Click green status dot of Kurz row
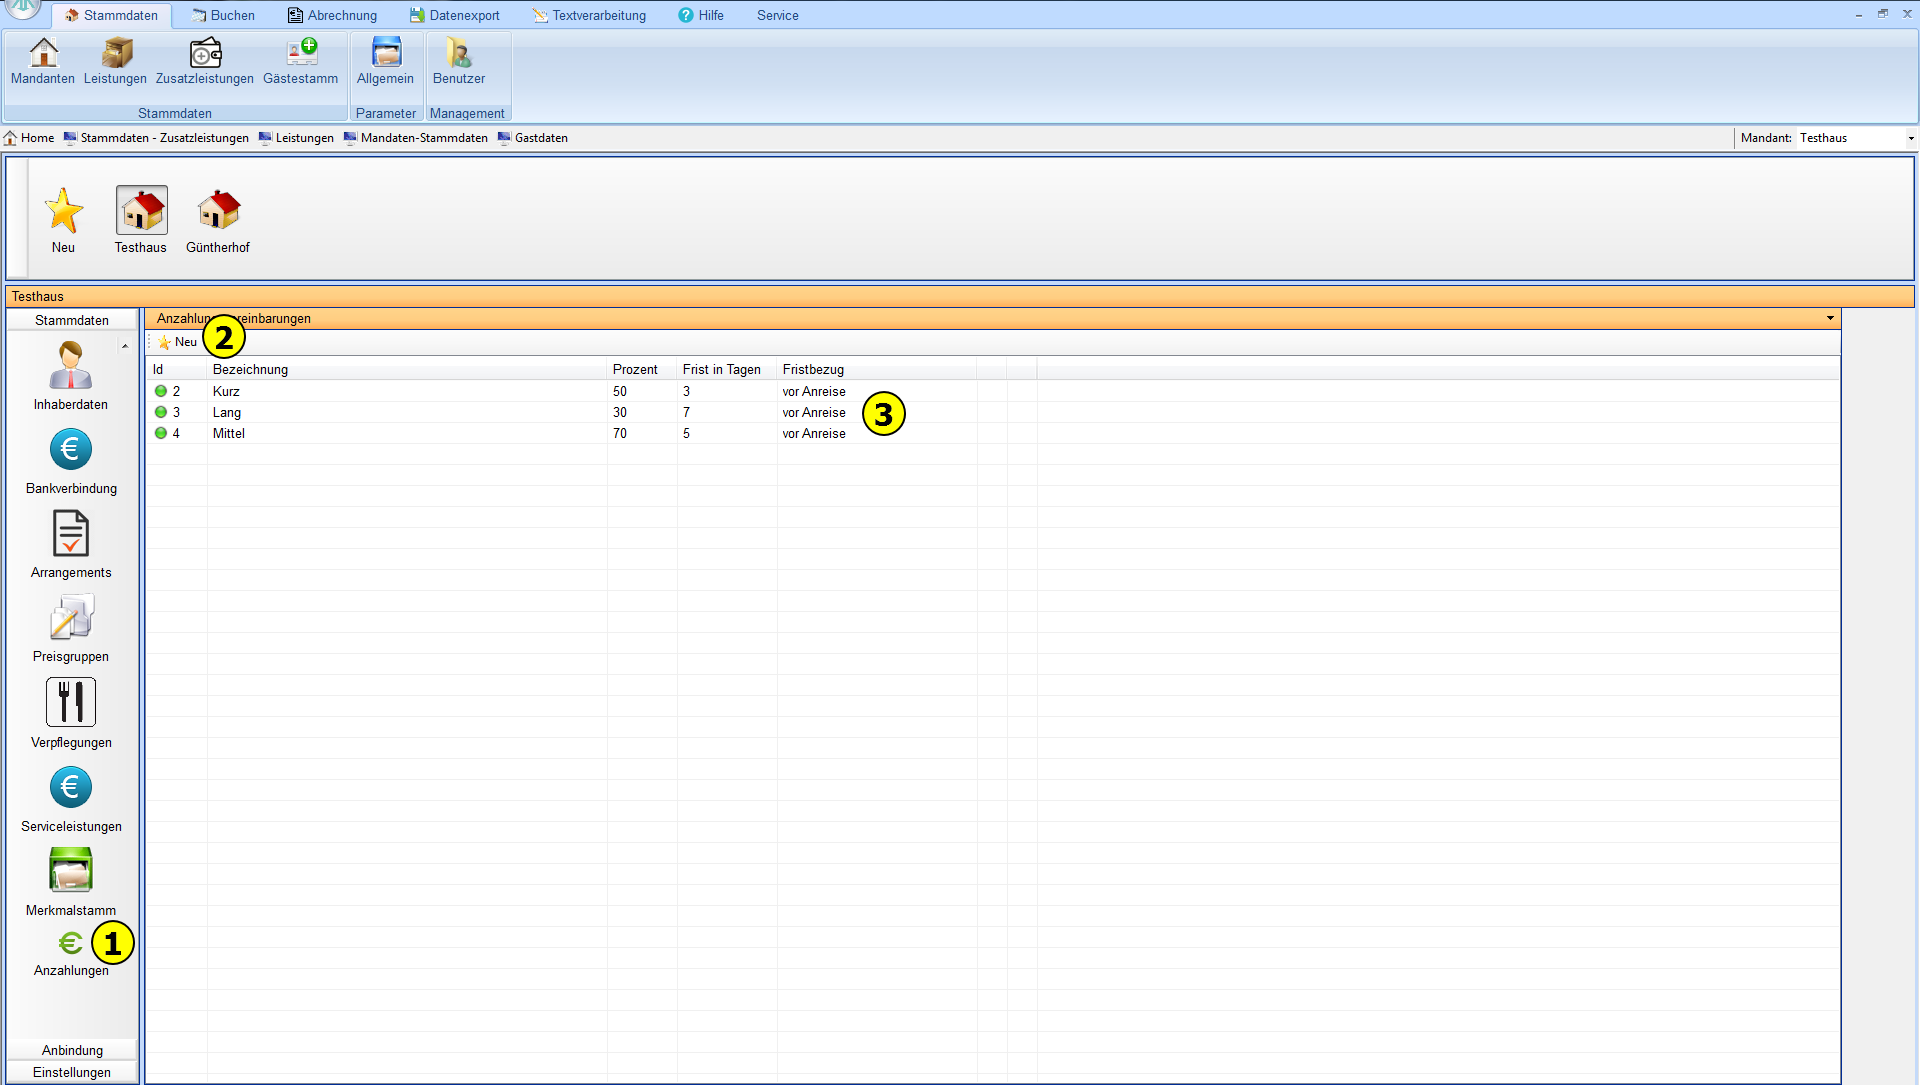 tap(161, 391)
